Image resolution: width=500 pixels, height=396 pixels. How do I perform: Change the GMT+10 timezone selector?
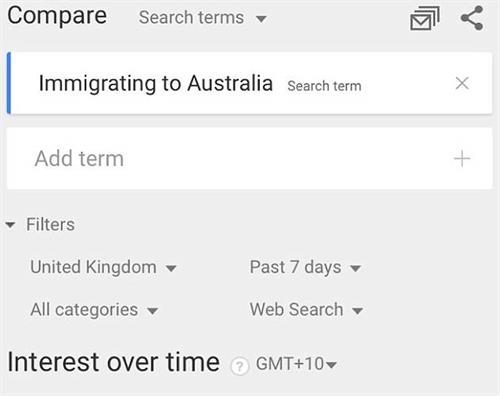[x=296, y=364]
